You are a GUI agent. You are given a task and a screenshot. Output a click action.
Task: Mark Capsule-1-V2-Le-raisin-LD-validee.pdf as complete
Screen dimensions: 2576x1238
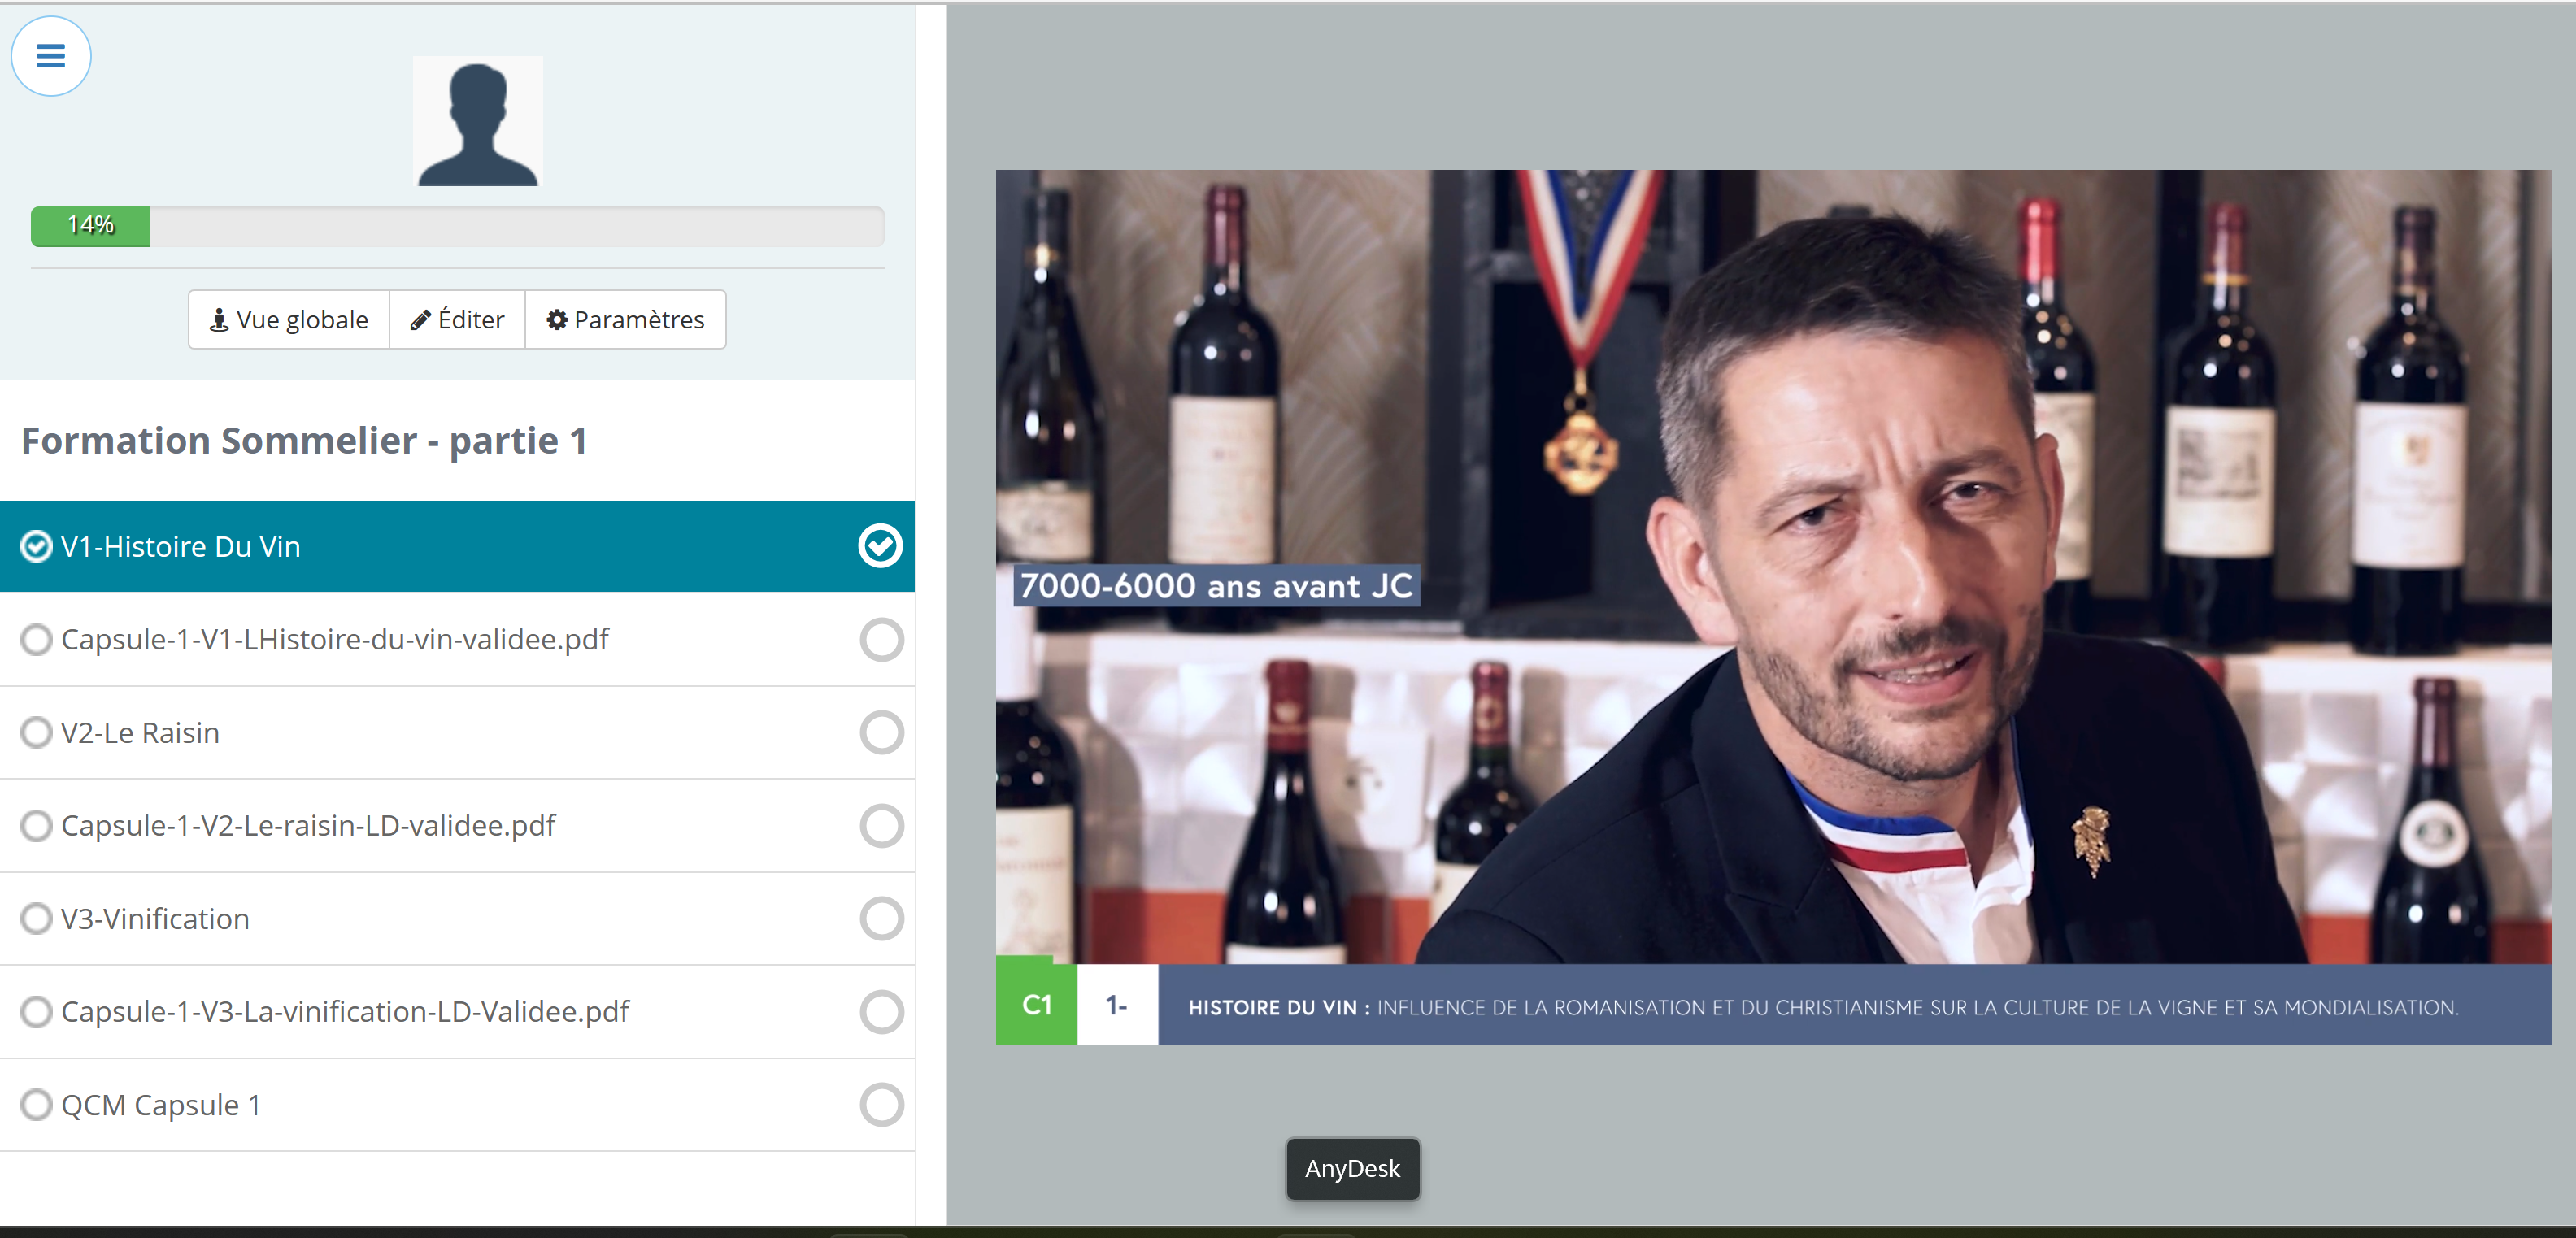[x=881, y=826]
